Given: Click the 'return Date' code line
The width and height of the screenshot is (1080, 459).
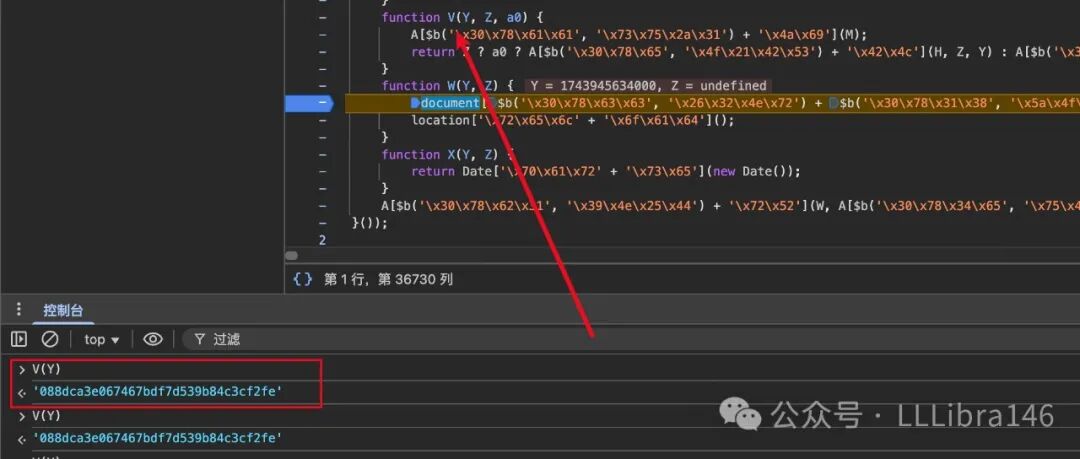Looking at the screenshot, I should point(606,171).
